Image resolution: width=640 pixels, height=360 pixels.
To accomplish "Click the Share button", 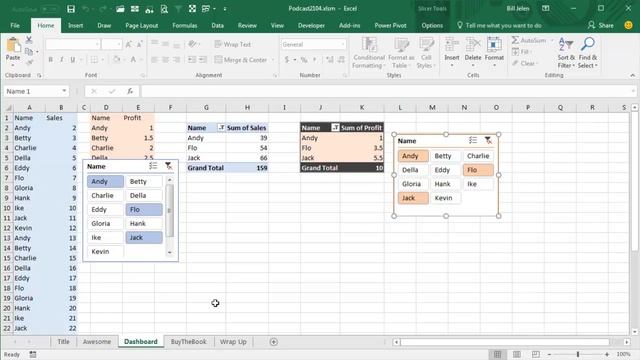I will point(601,25).
